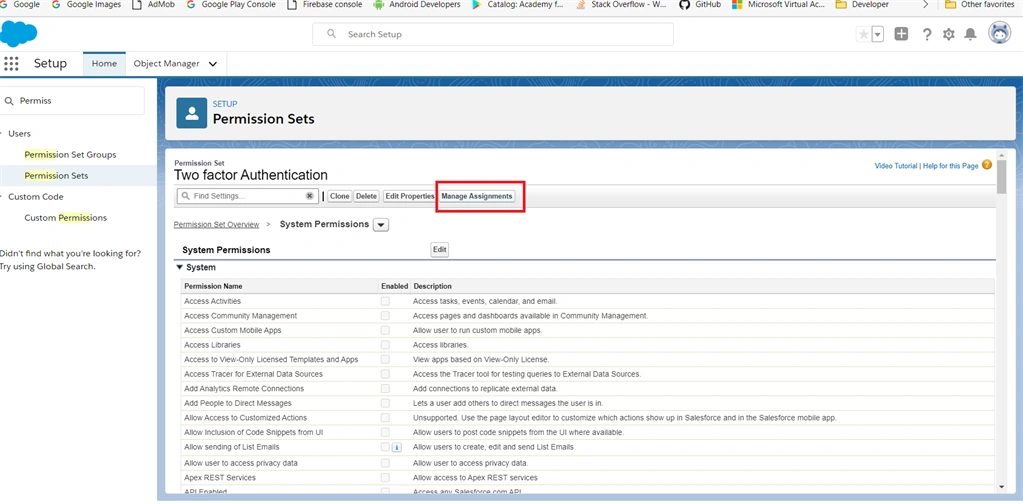1023x504 pixels.
Task: Open the App Launcher grid icon
Action: pyautogui.click(x=11, y=63)
